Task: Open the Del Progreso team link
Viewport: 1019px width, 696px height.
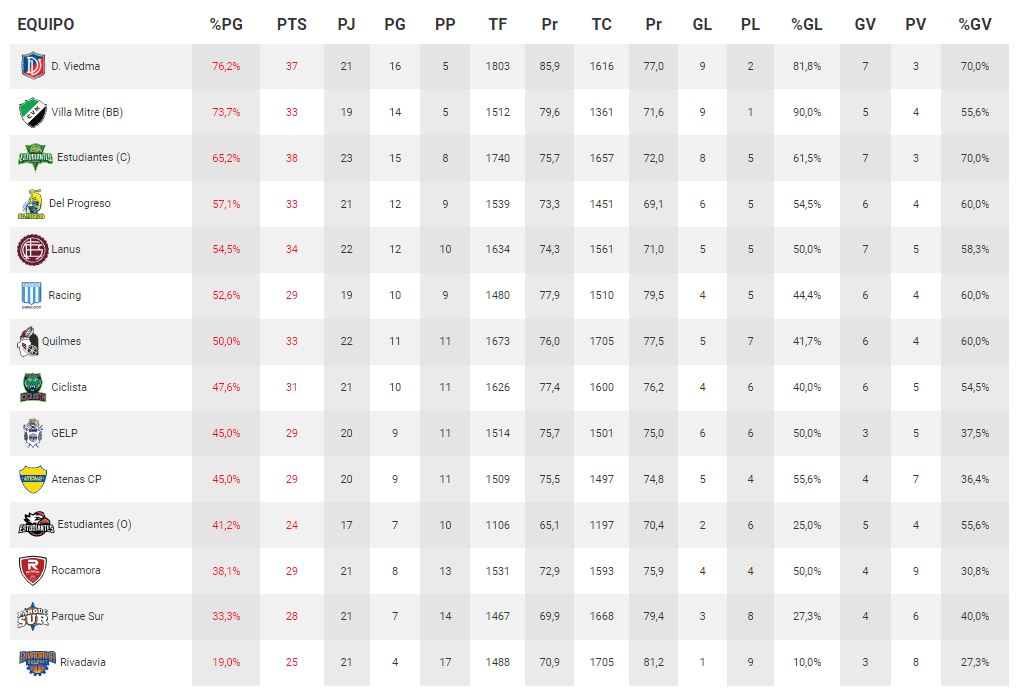Action: pyautogui.click(x=80, y=203)
